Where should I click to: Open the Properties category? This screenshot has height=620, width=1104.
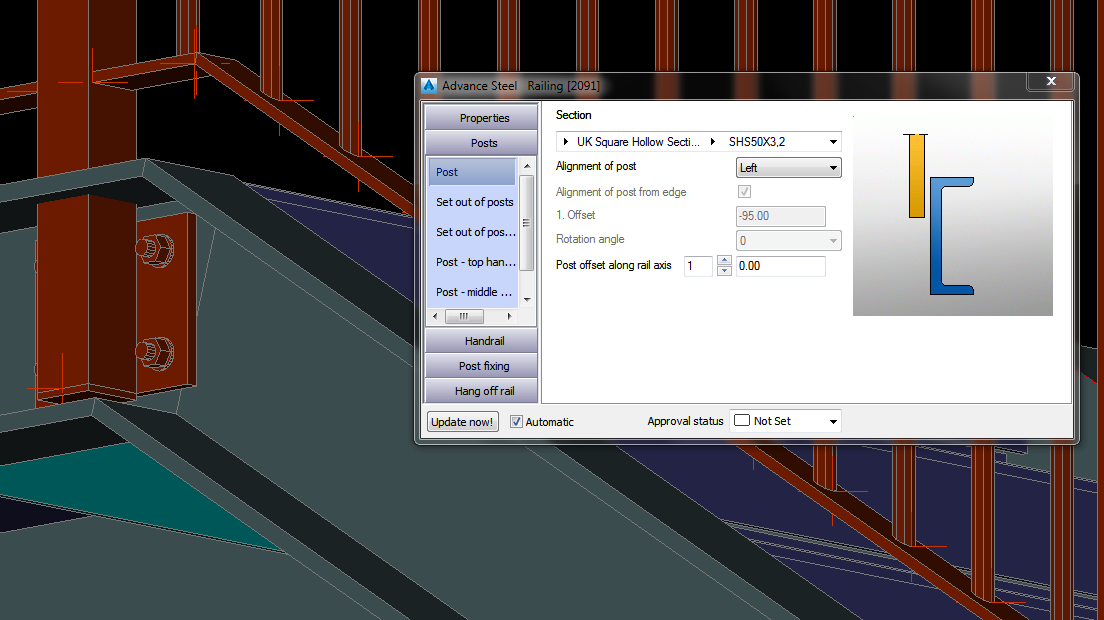pos(482,118)
